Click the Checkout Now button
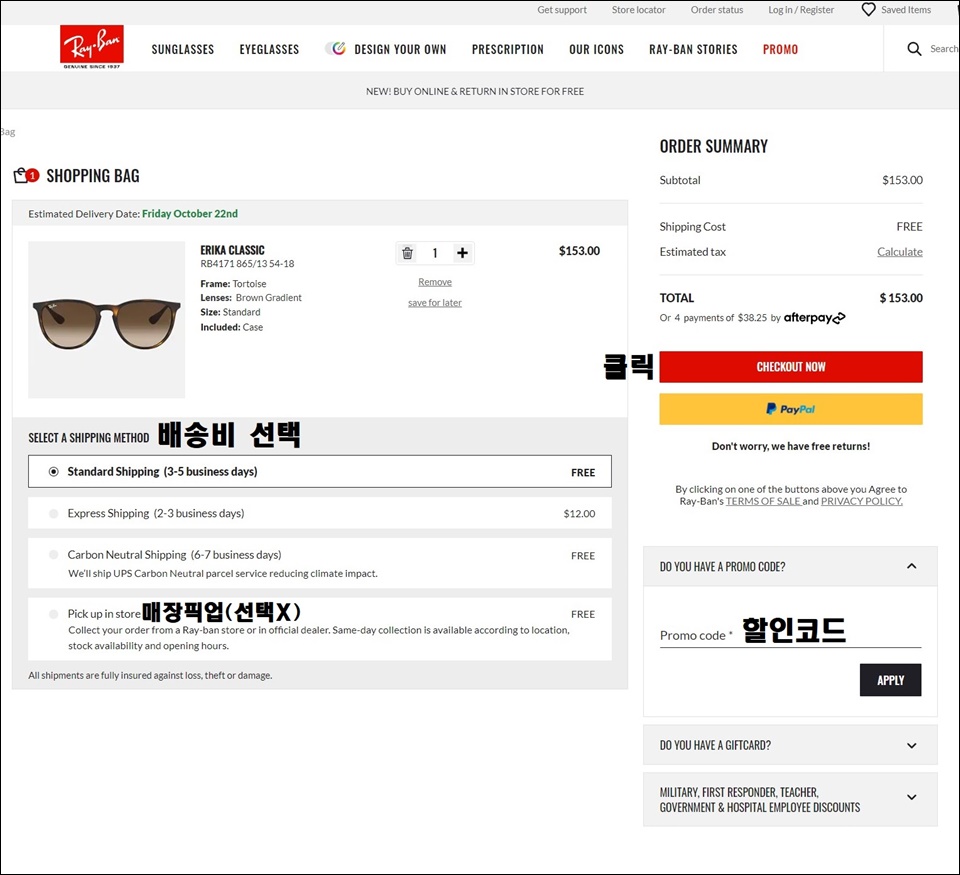960x875 pixels. [790, 367]
